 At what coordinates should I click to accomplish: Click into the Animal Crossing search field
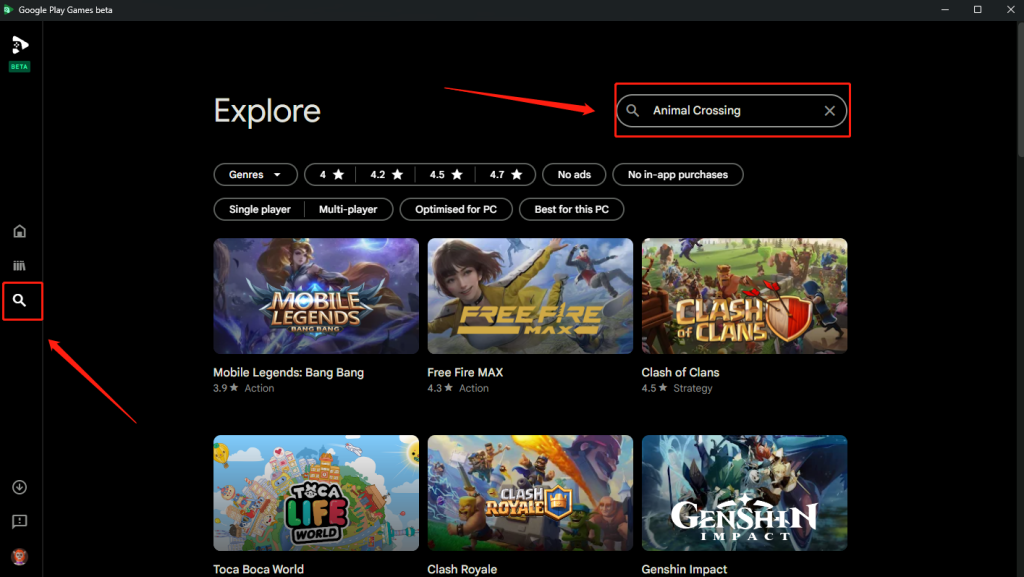[x=731, y=110]
